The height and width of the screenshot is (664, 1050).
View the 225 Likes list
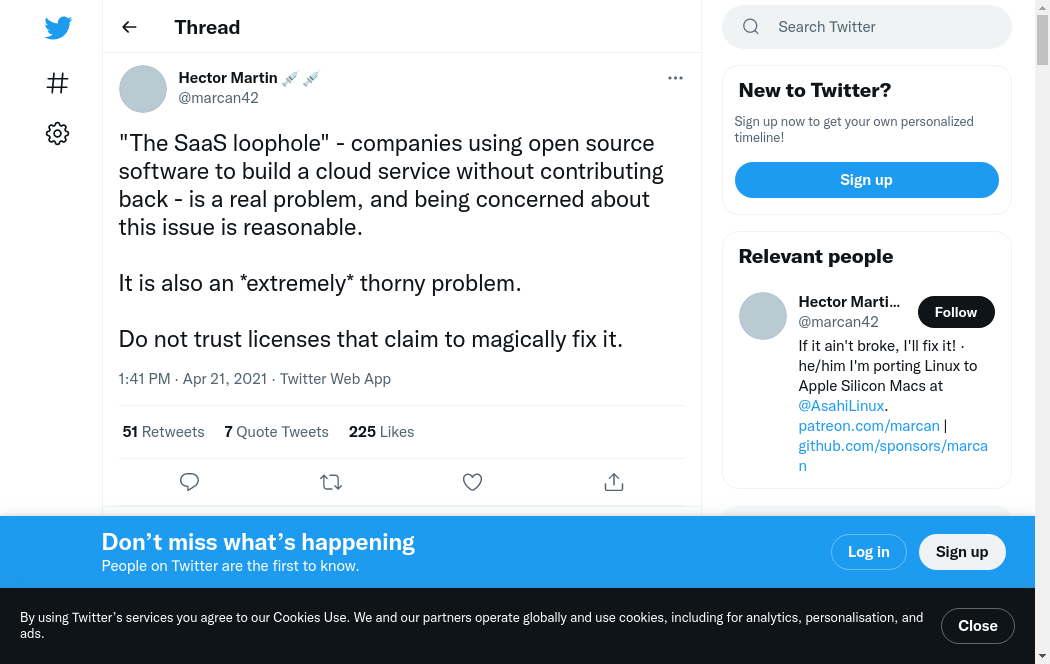[381, 432]
